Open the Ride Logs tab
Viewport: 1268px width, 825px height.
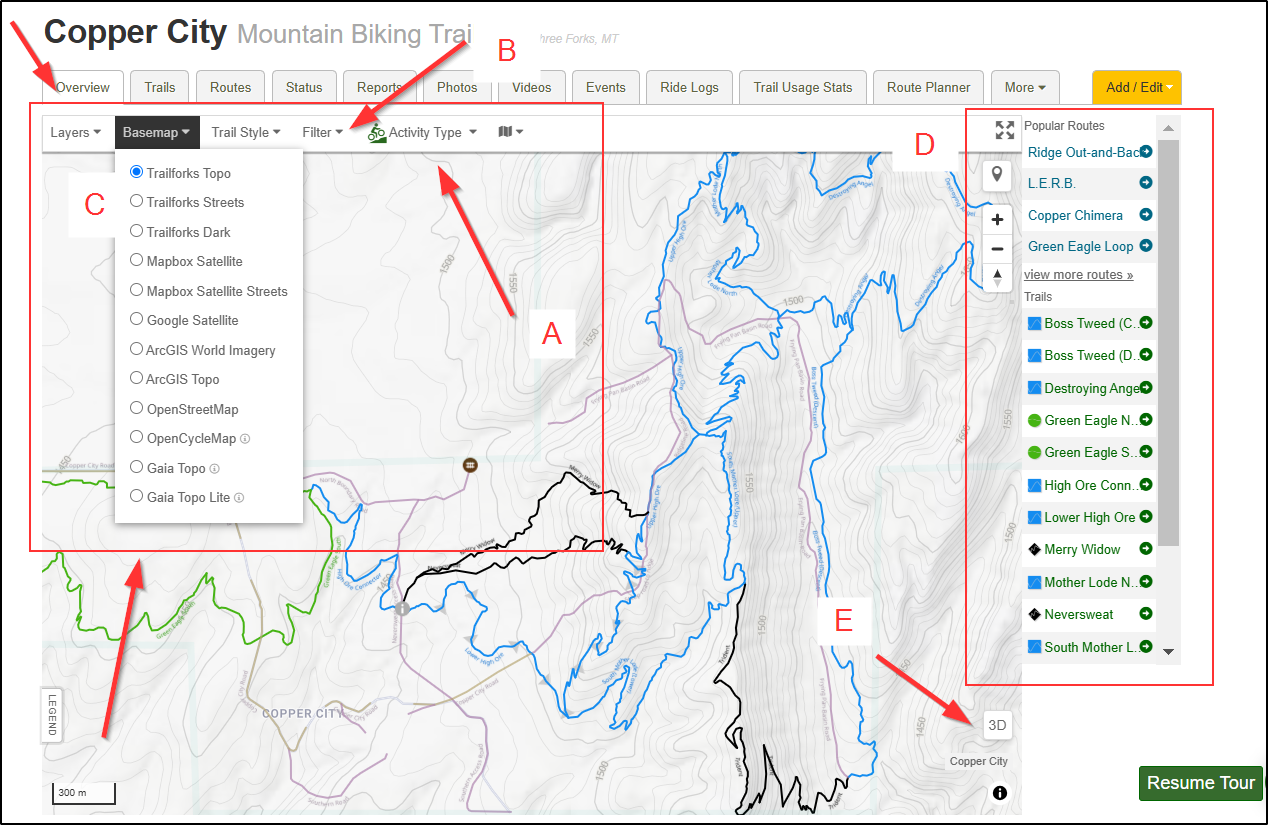[689, 87]
